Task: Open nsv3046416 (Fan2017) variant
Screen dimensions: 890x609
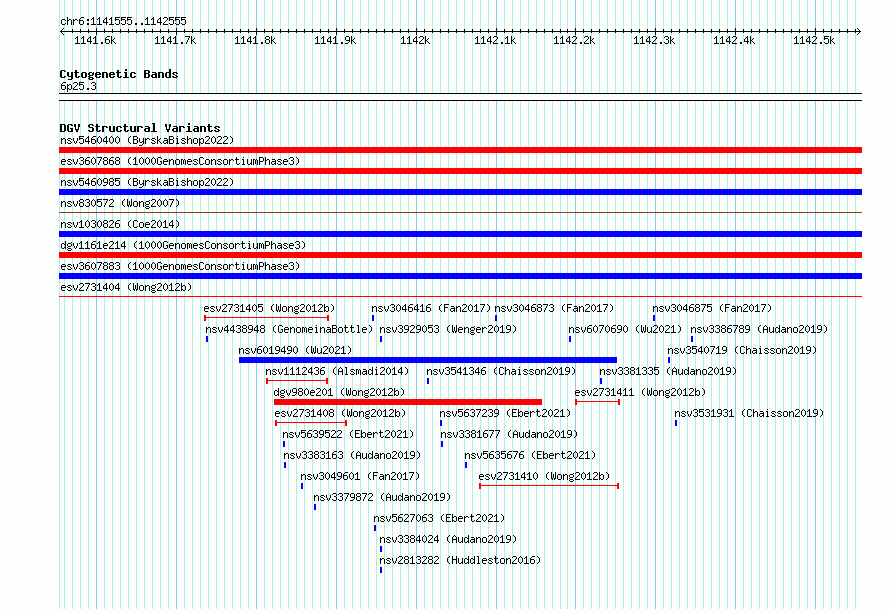Action: pos(431,308)
